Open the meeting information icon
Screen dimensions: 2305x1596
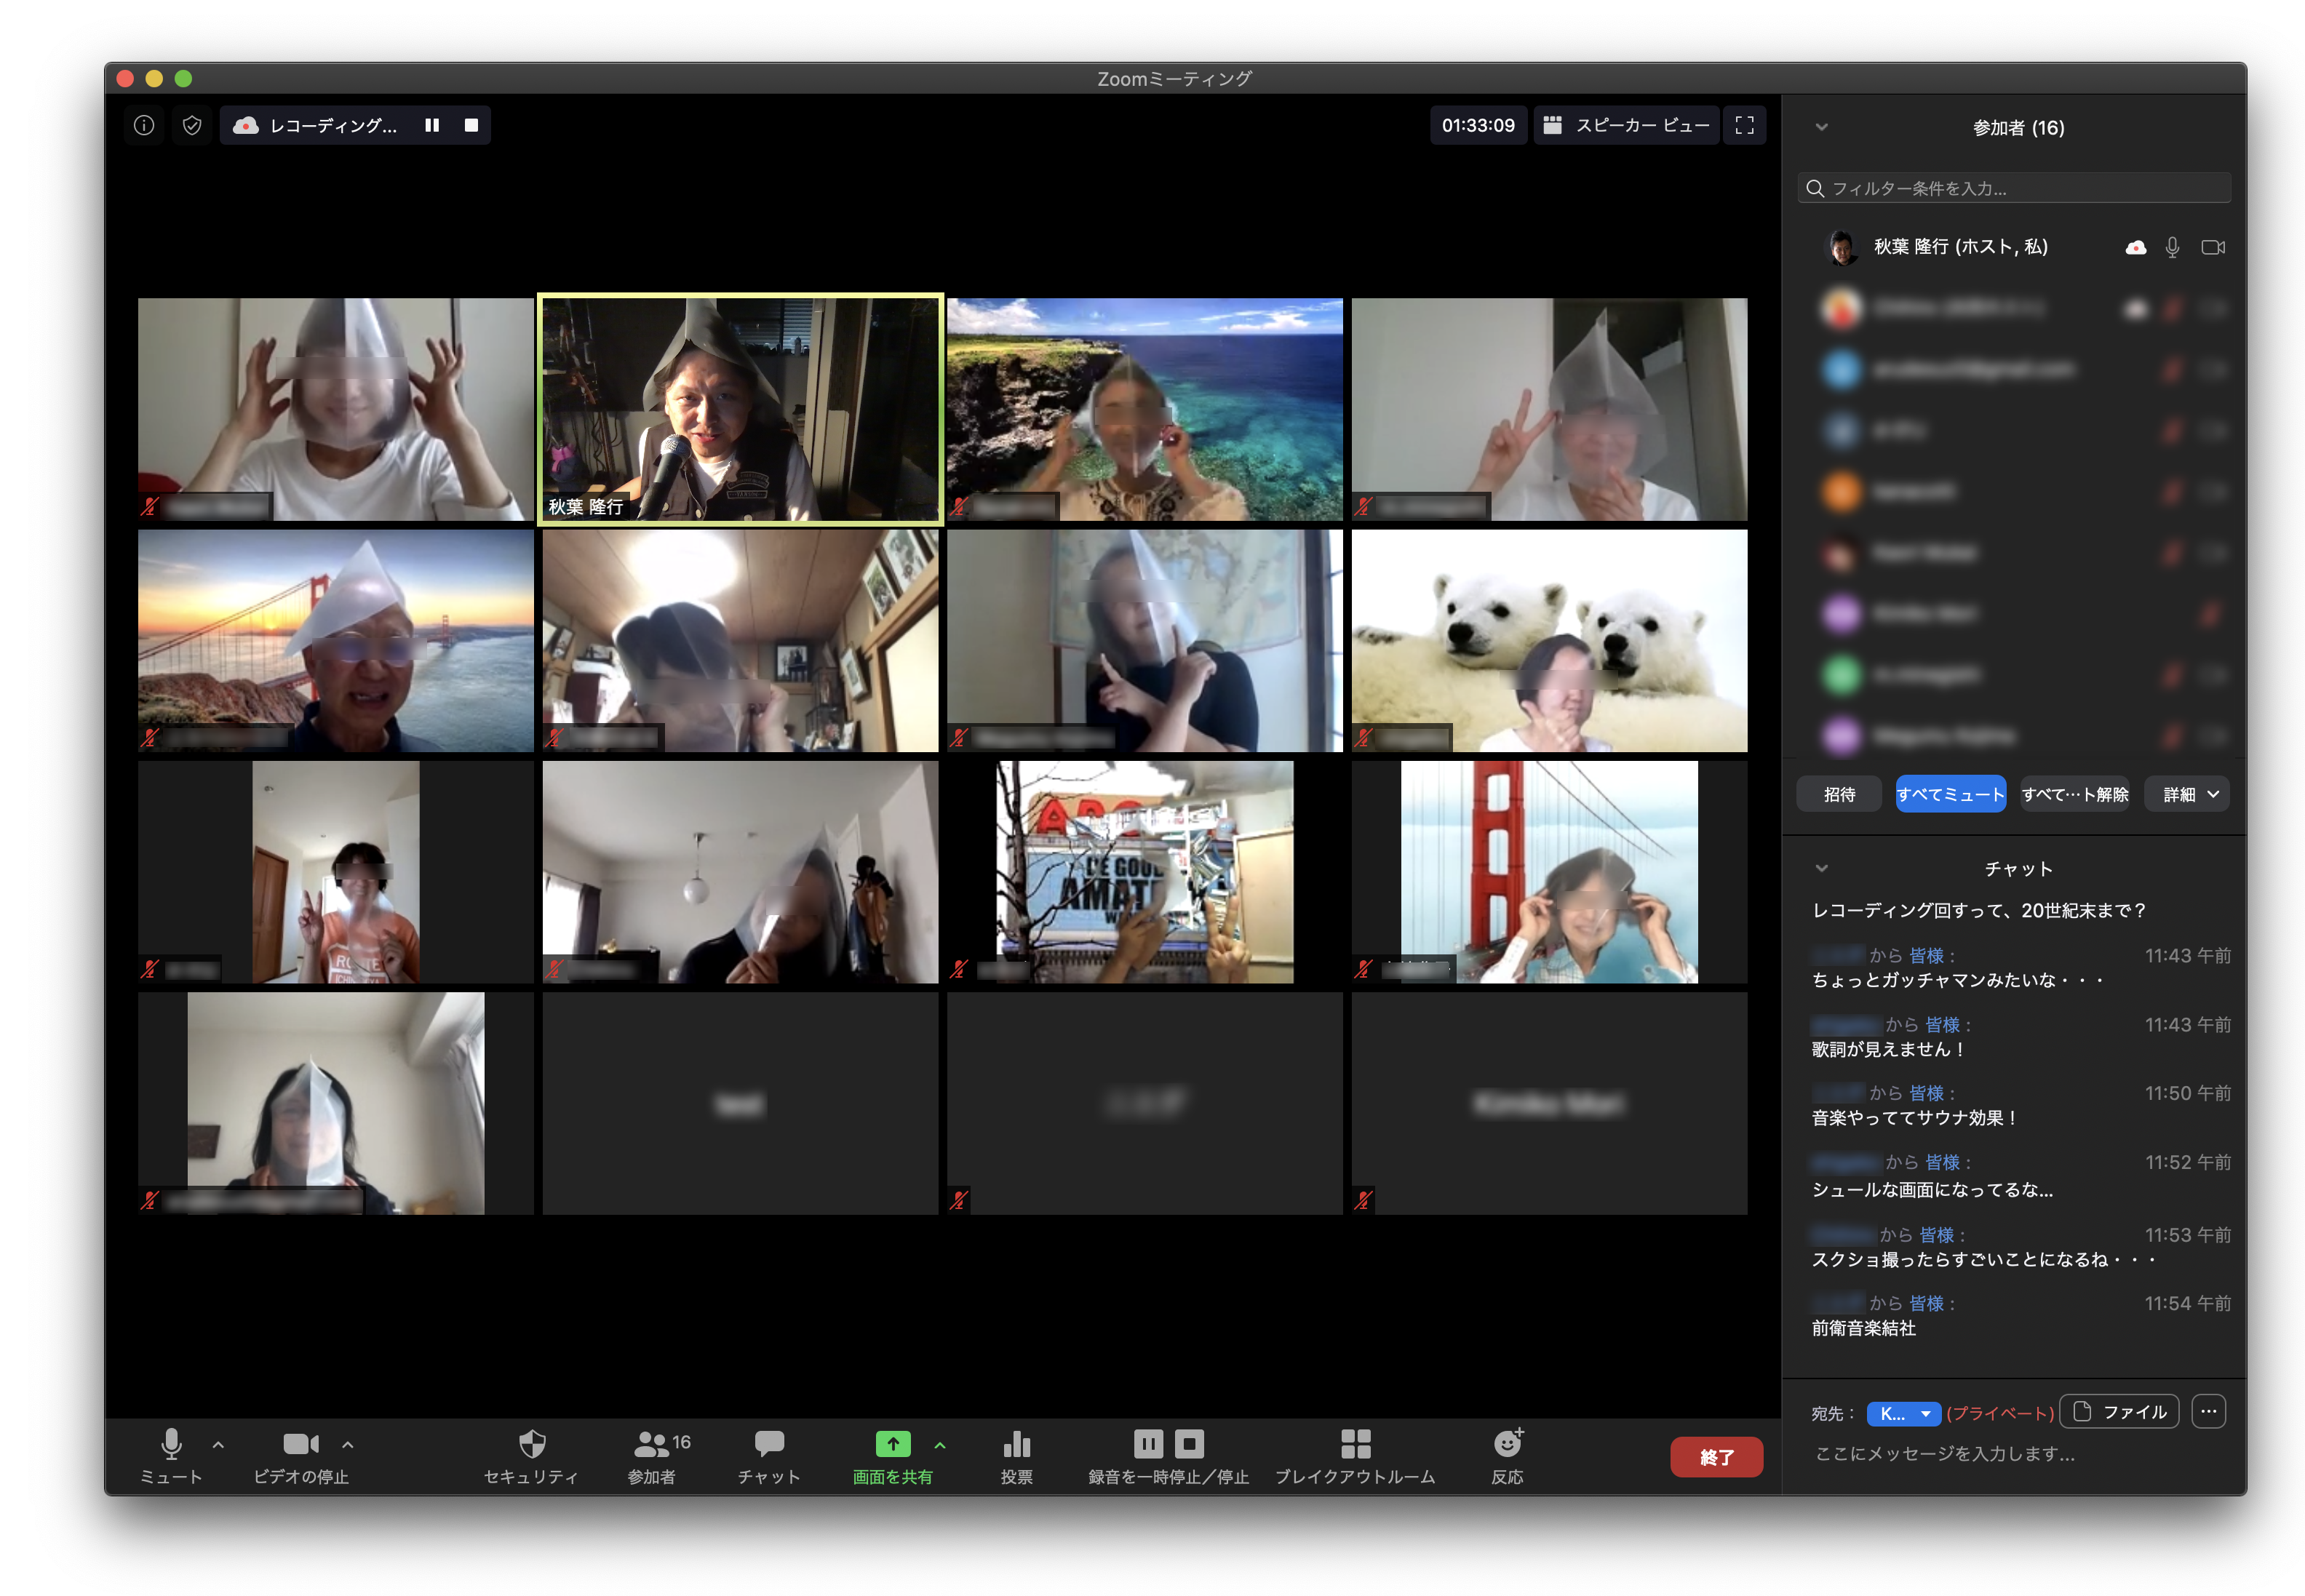(x=144, y=125)
